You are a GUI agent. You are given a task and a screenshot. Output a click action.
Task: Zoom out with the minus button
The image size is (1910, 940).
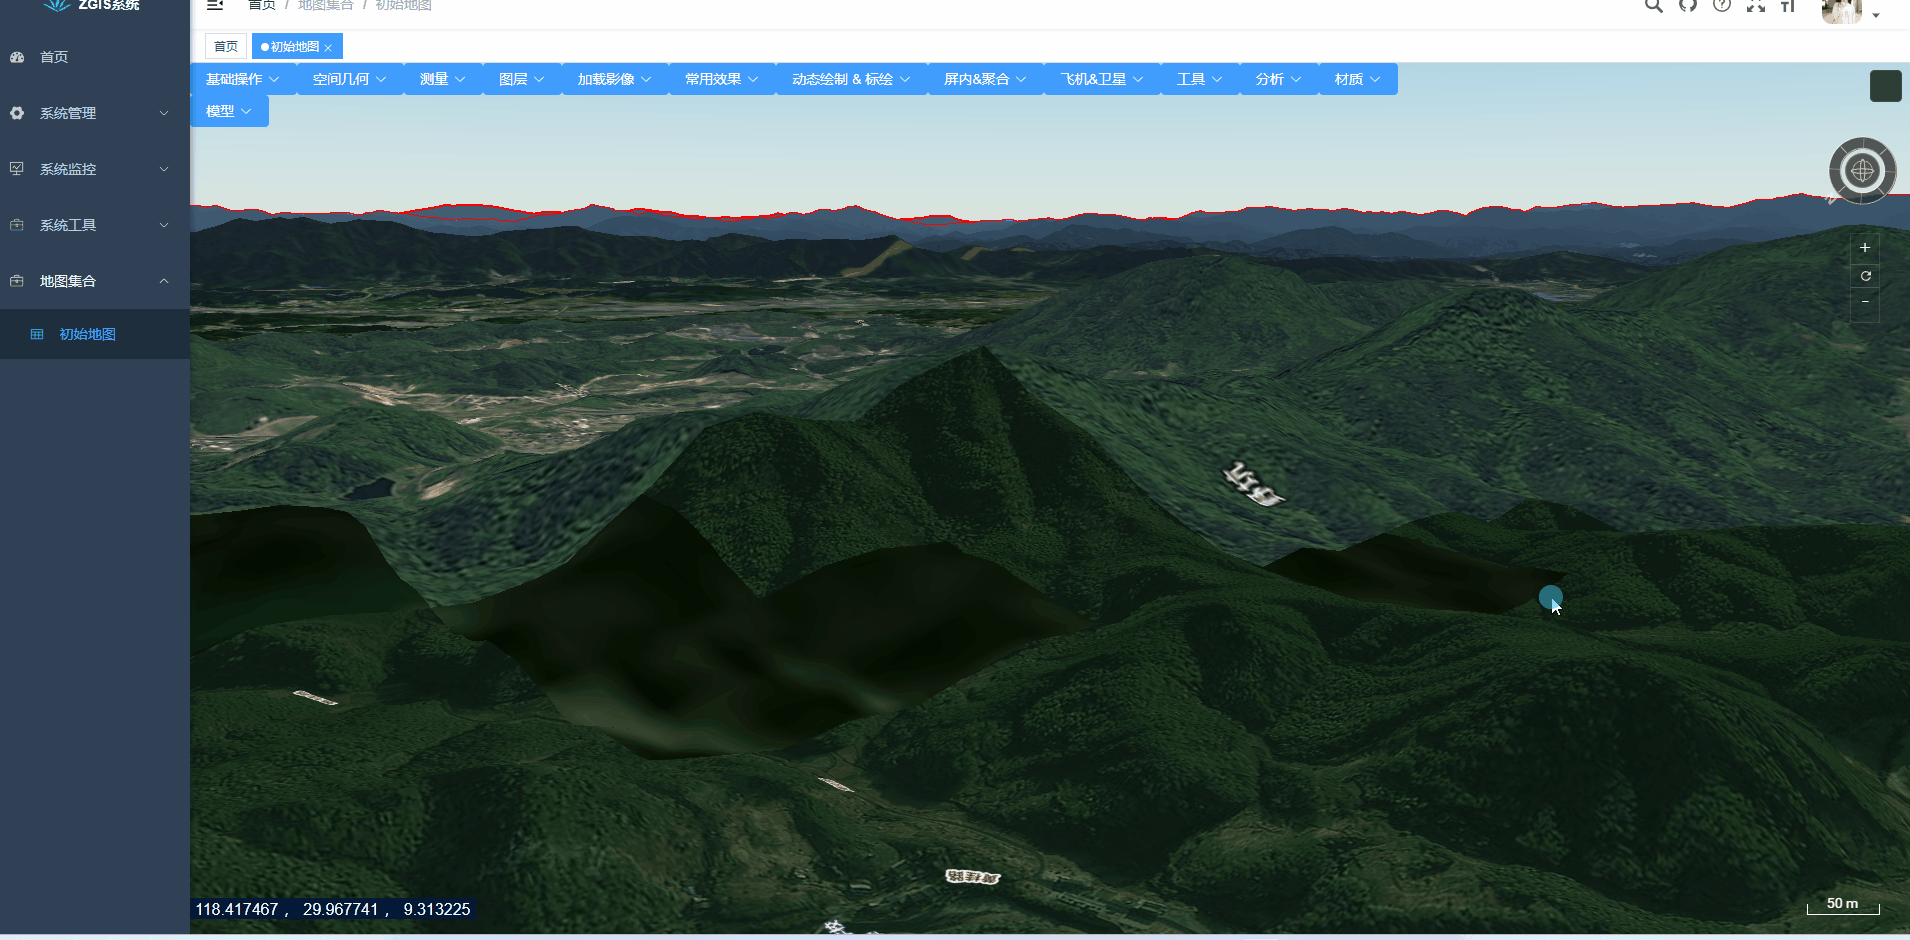point(1865,301)
